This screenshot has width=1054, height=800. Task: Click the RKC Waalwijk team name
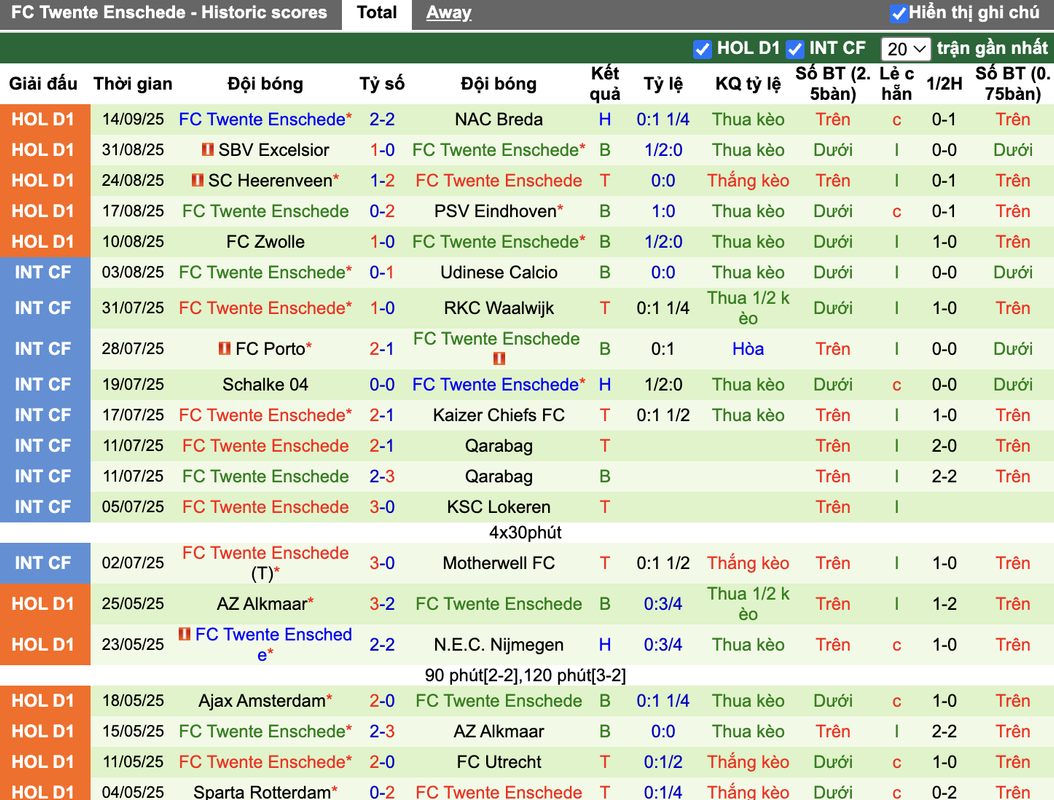499,309
